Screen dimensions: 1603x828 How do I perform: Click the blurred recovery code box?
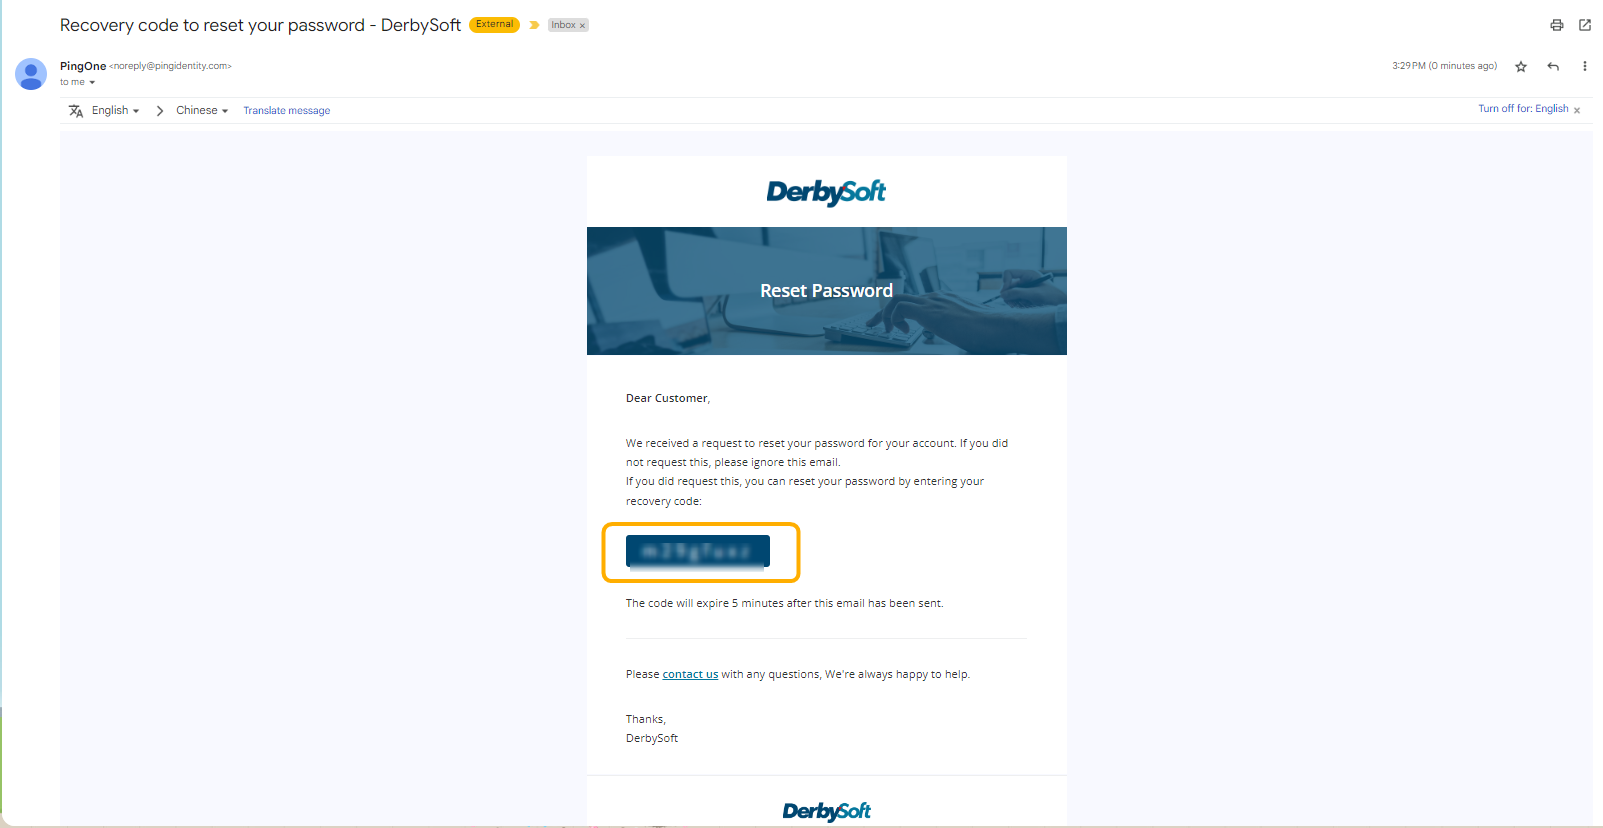coord(698,551)
